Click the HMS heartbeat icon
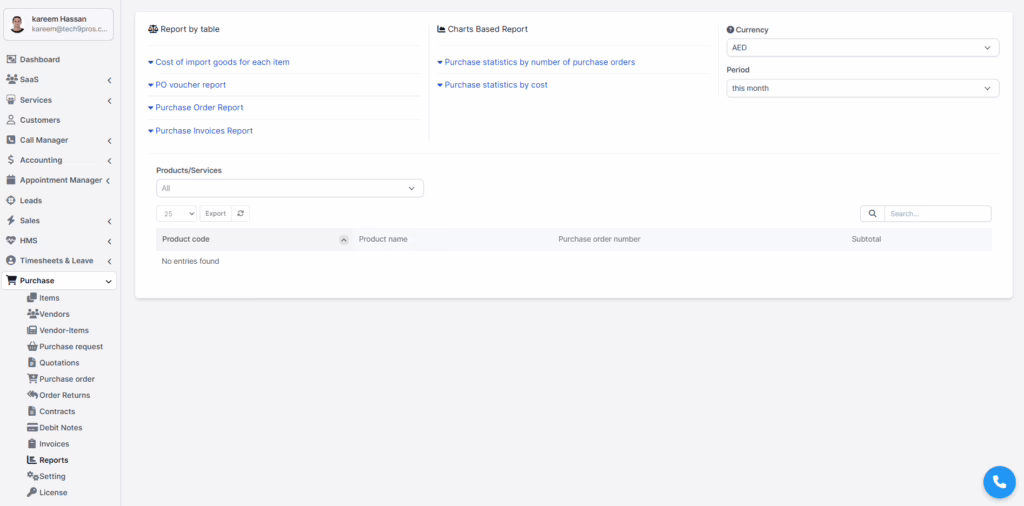This screenshot has height=506, width=1024. (11, 241)
